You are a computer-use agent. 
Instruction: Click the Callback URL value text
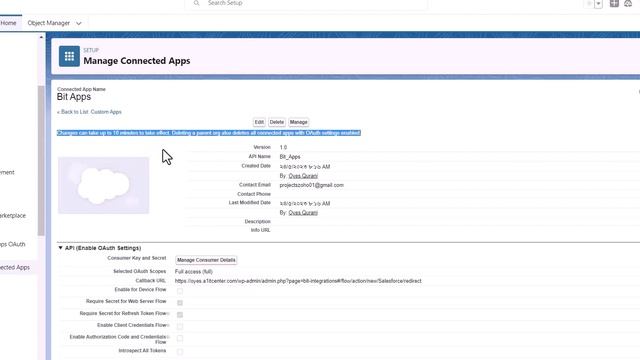point(298,281)
